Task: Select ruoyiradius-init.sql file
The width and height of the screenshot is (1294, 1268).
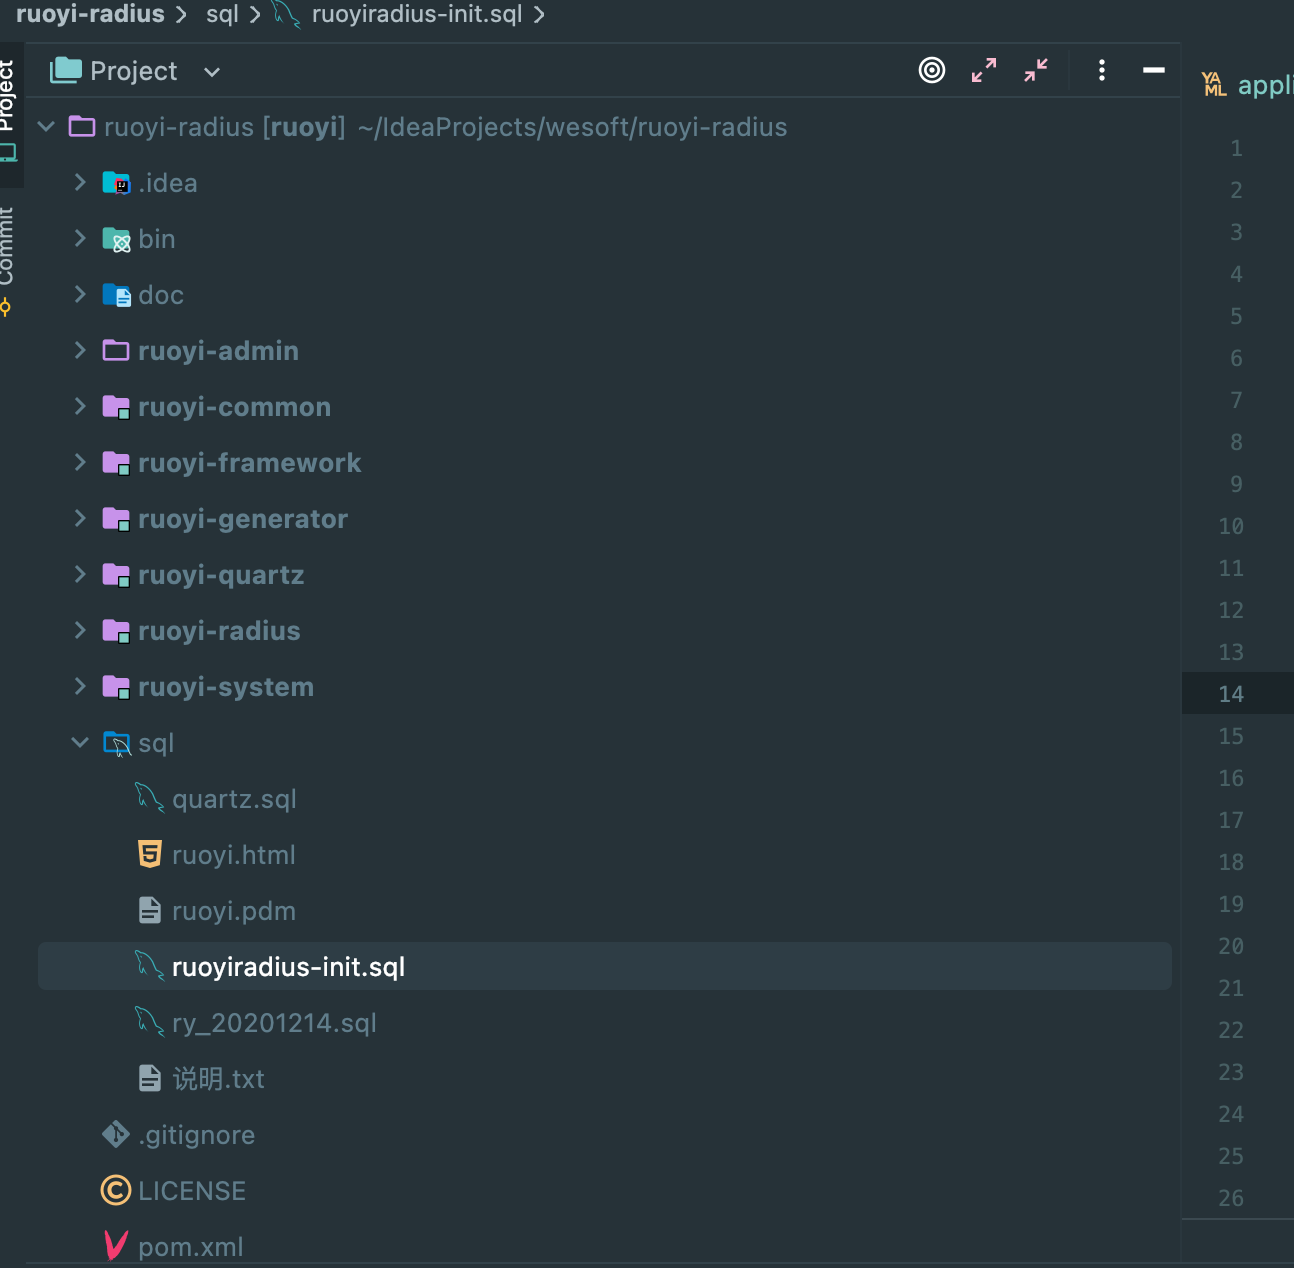Action: tap(604, 966)
